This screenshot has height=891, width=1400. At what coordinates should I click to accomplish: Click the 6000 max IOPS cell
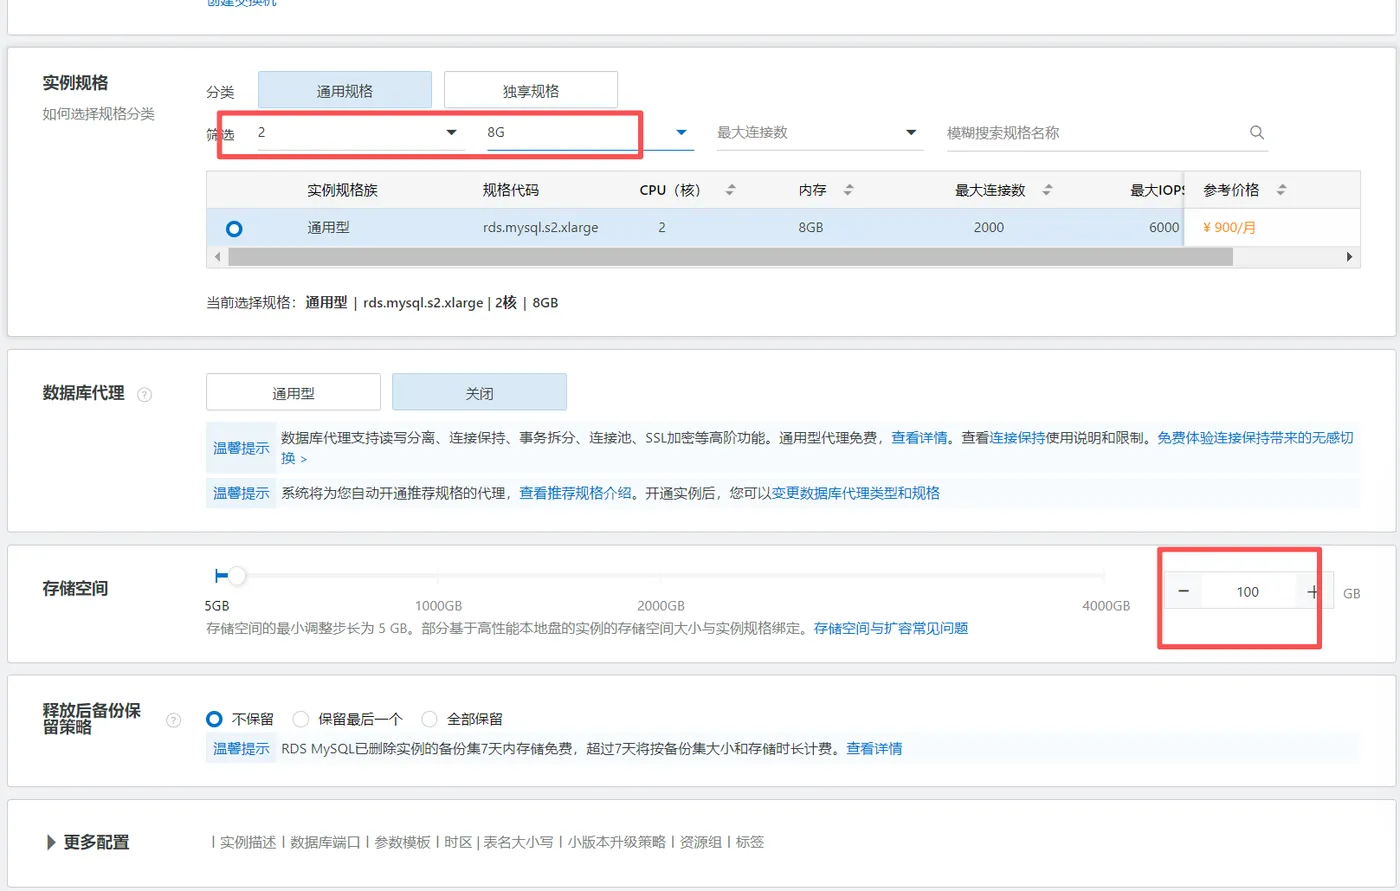tap(1164, 228)
